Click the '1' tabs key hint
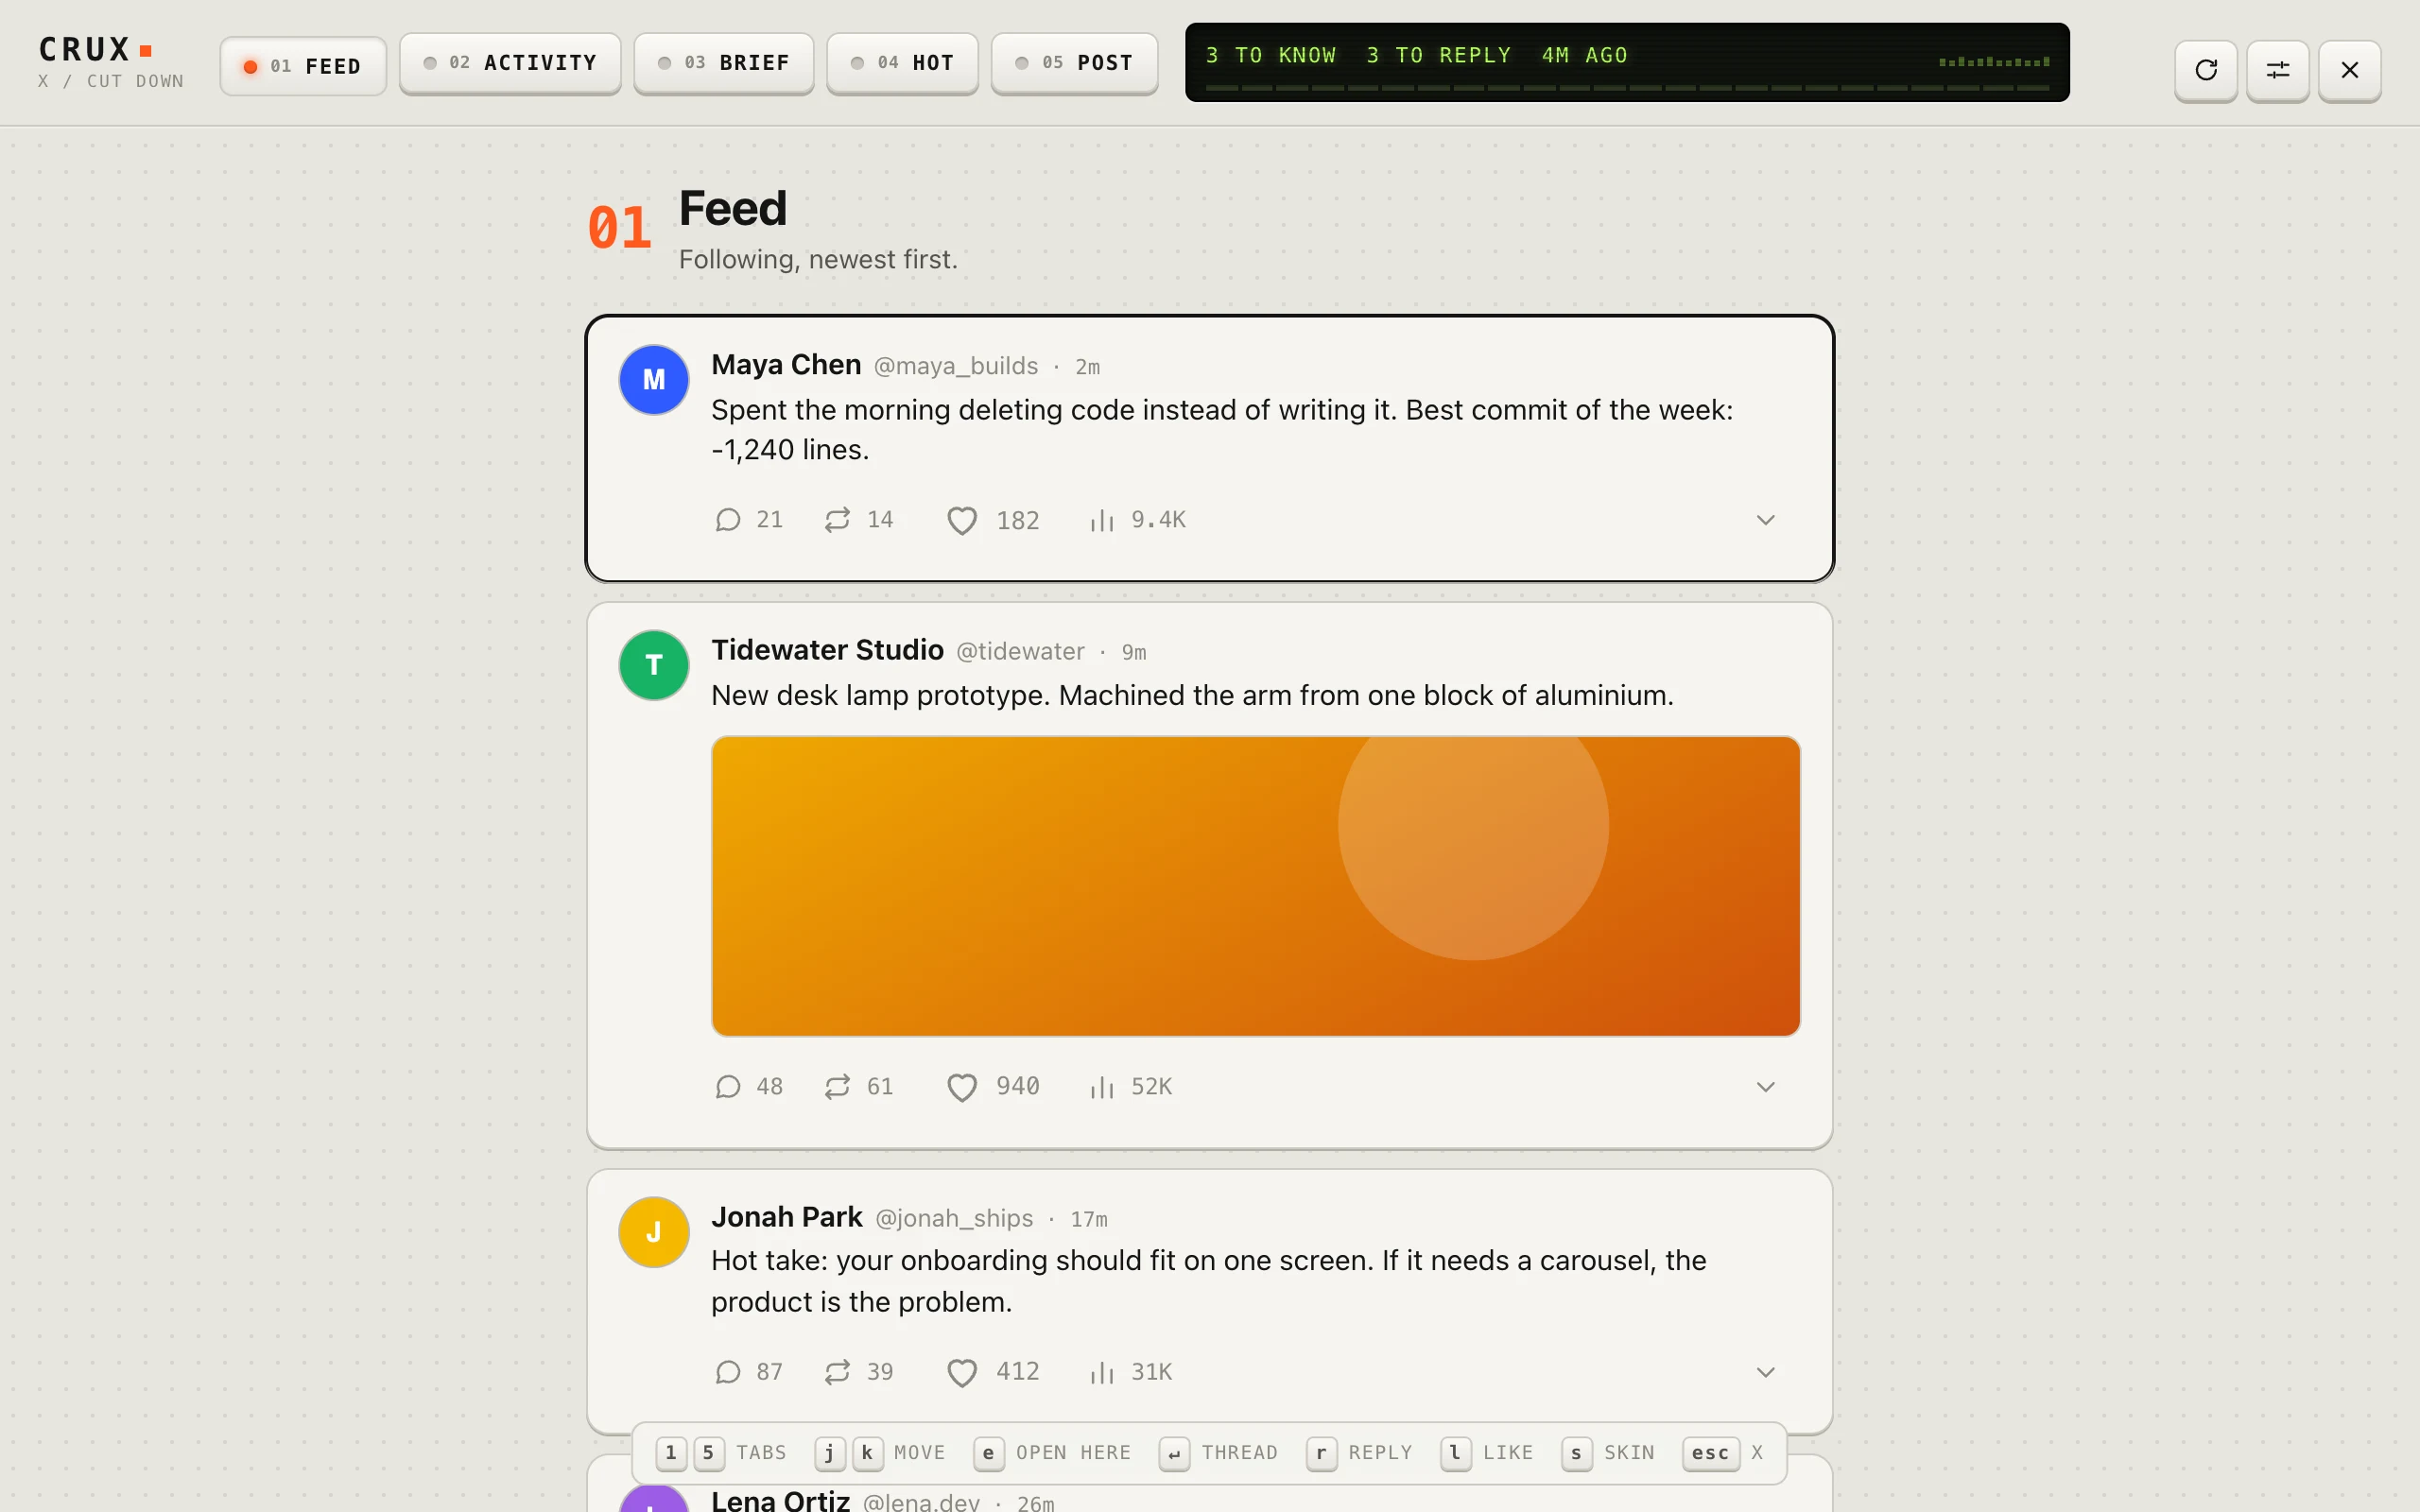Image resolution: width=2420 pixels, height=1512 pixels. (x=671, y=1453)
